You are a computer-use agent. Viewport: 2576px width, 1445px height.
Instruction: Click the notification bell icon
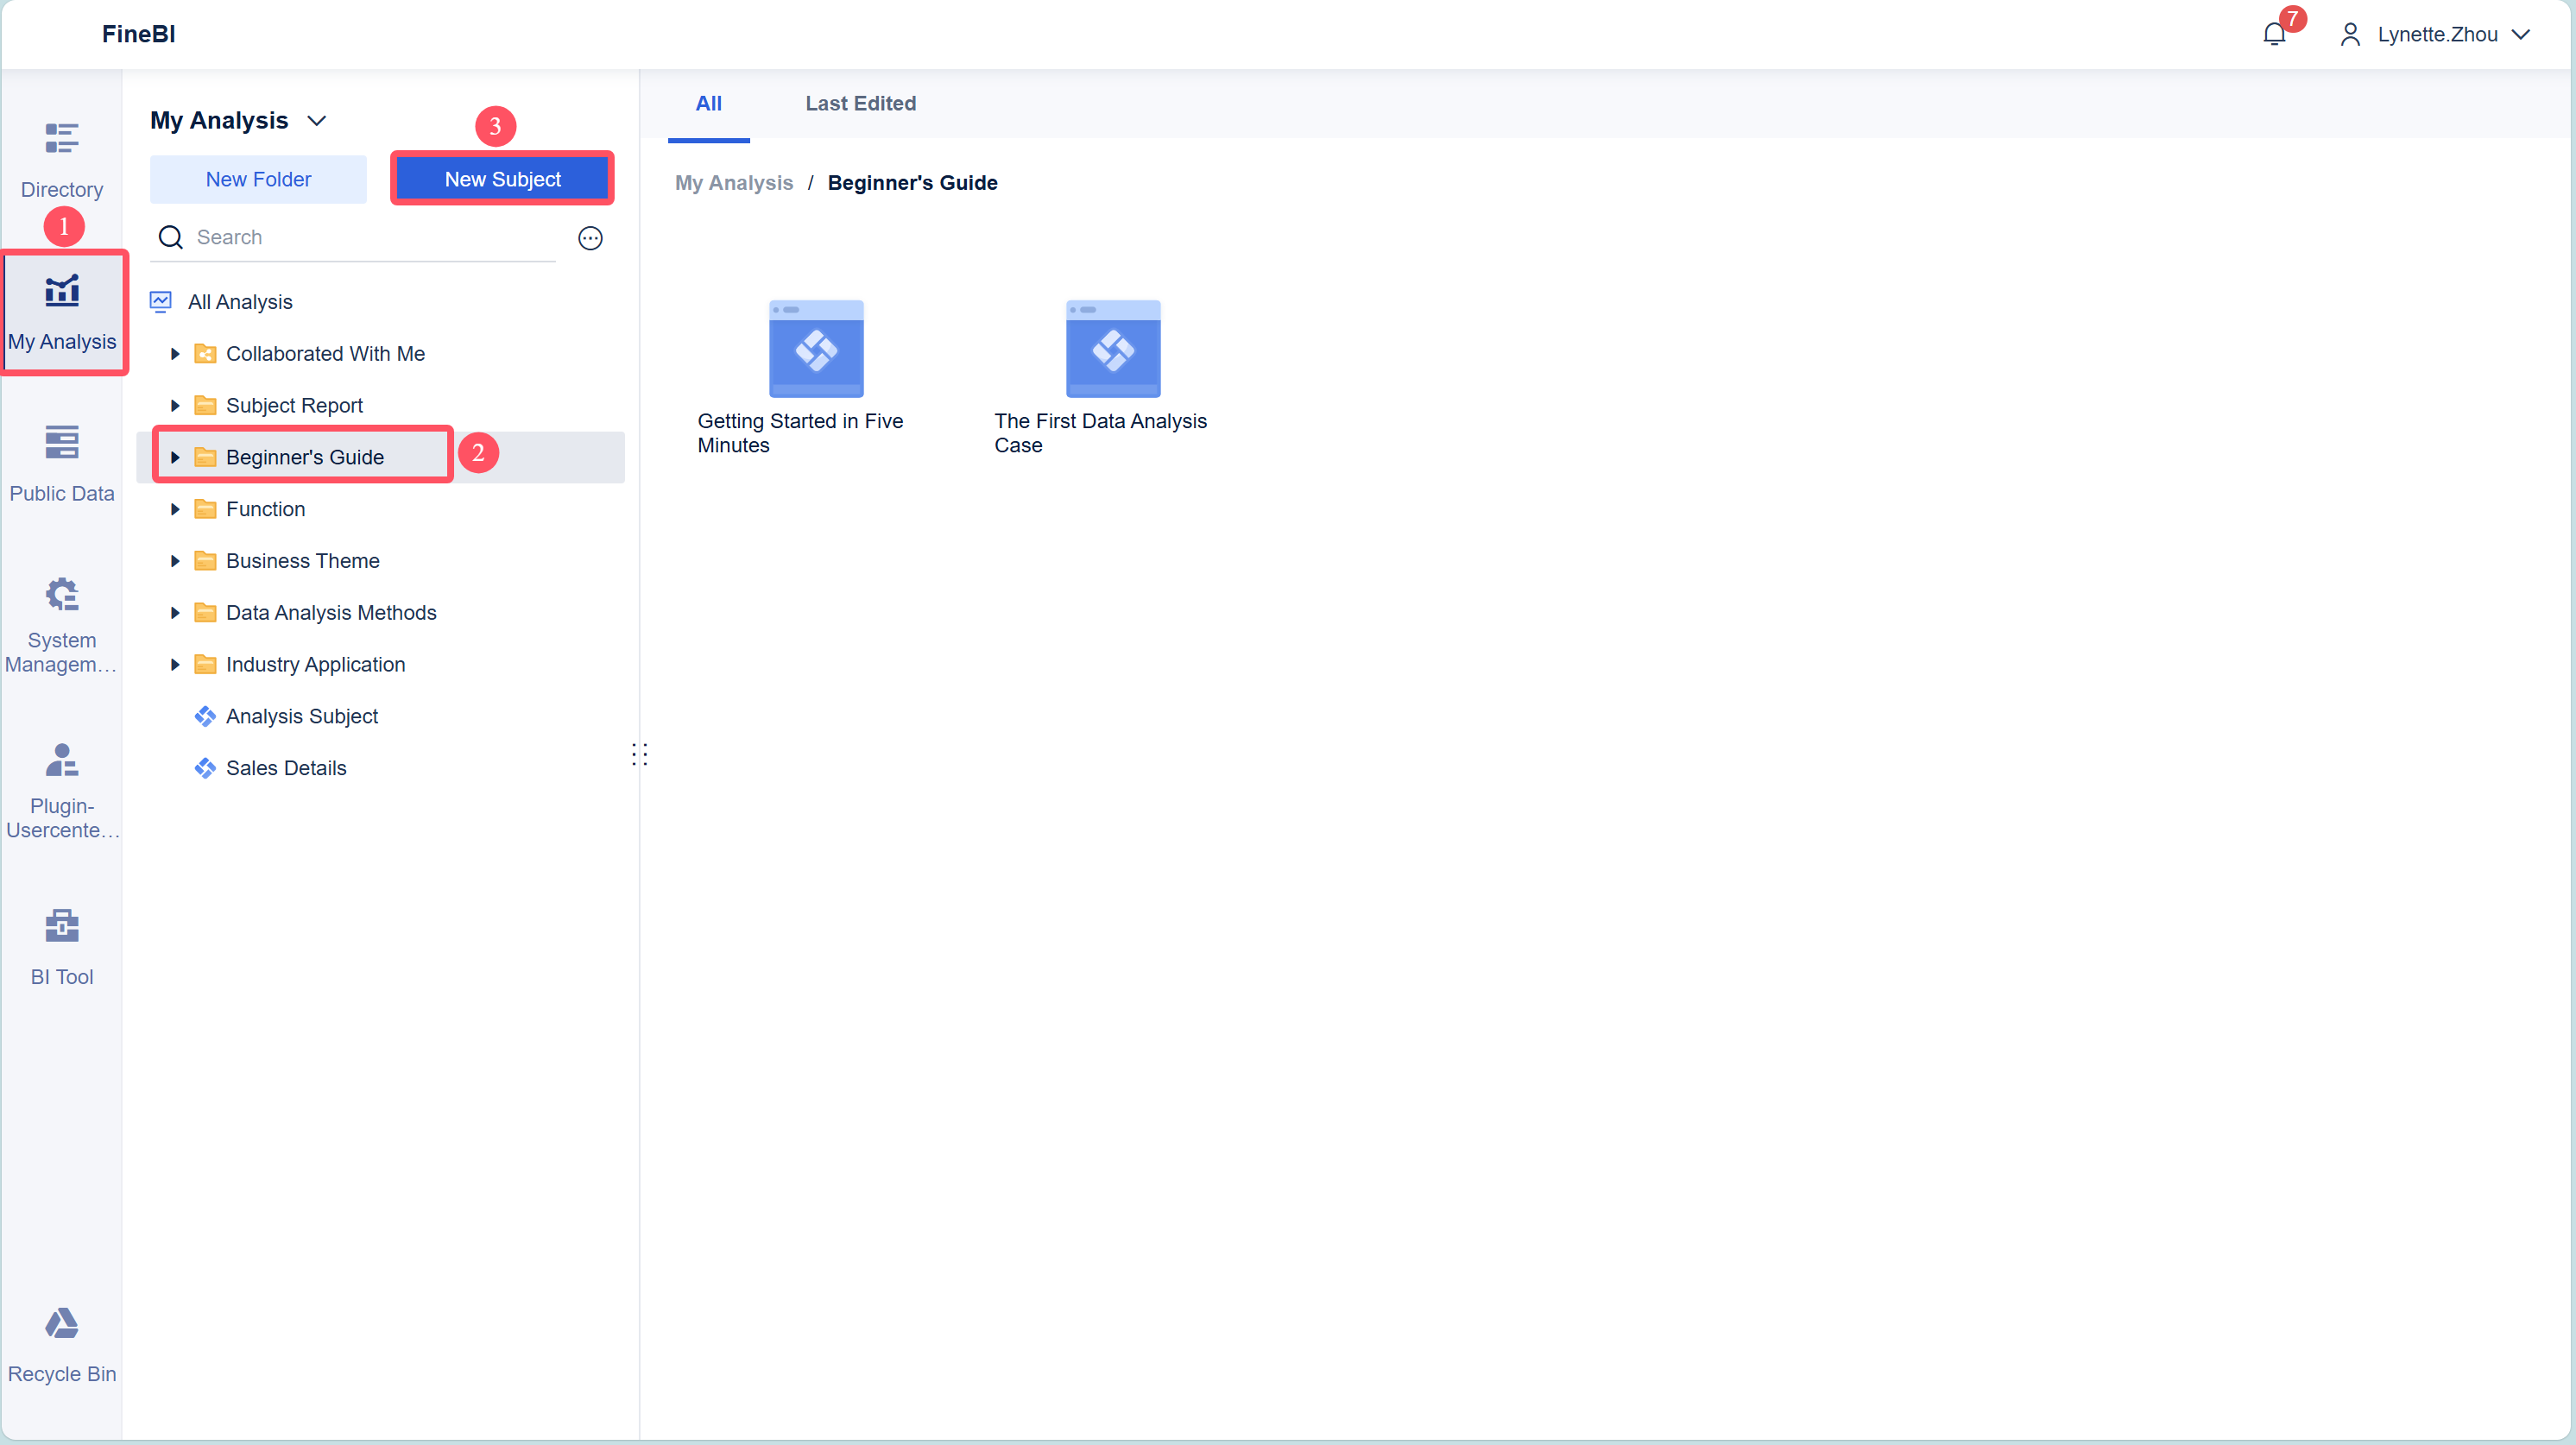pos(2273,35)
